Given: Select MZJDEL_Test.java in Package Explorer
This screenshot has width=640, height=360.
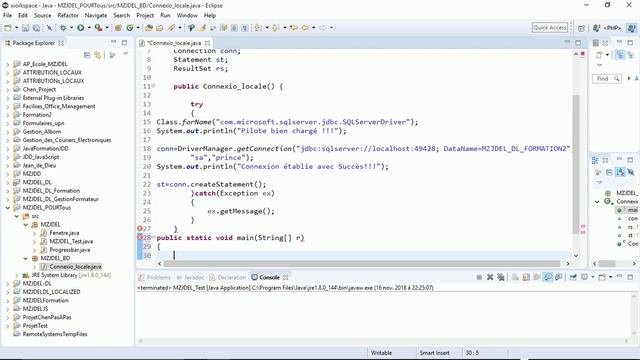Looking at the screenshot, I should [67, 242].
